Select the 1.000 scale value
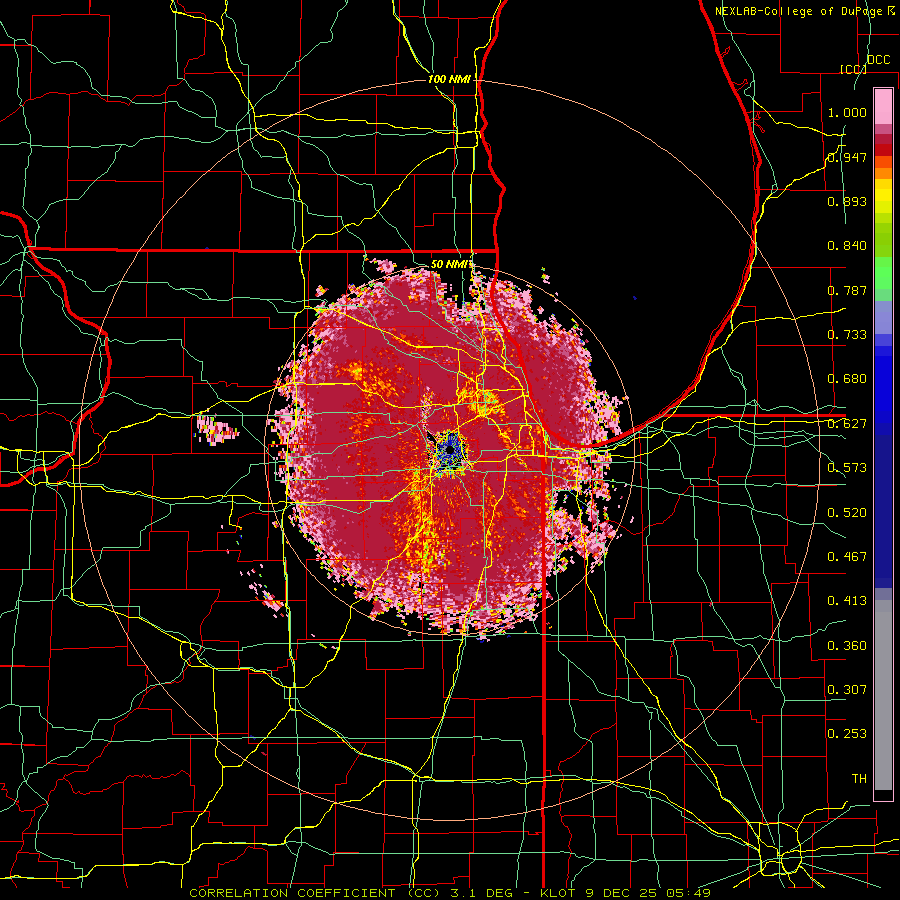Screen dimensions: 900x900 pos(847,112)
